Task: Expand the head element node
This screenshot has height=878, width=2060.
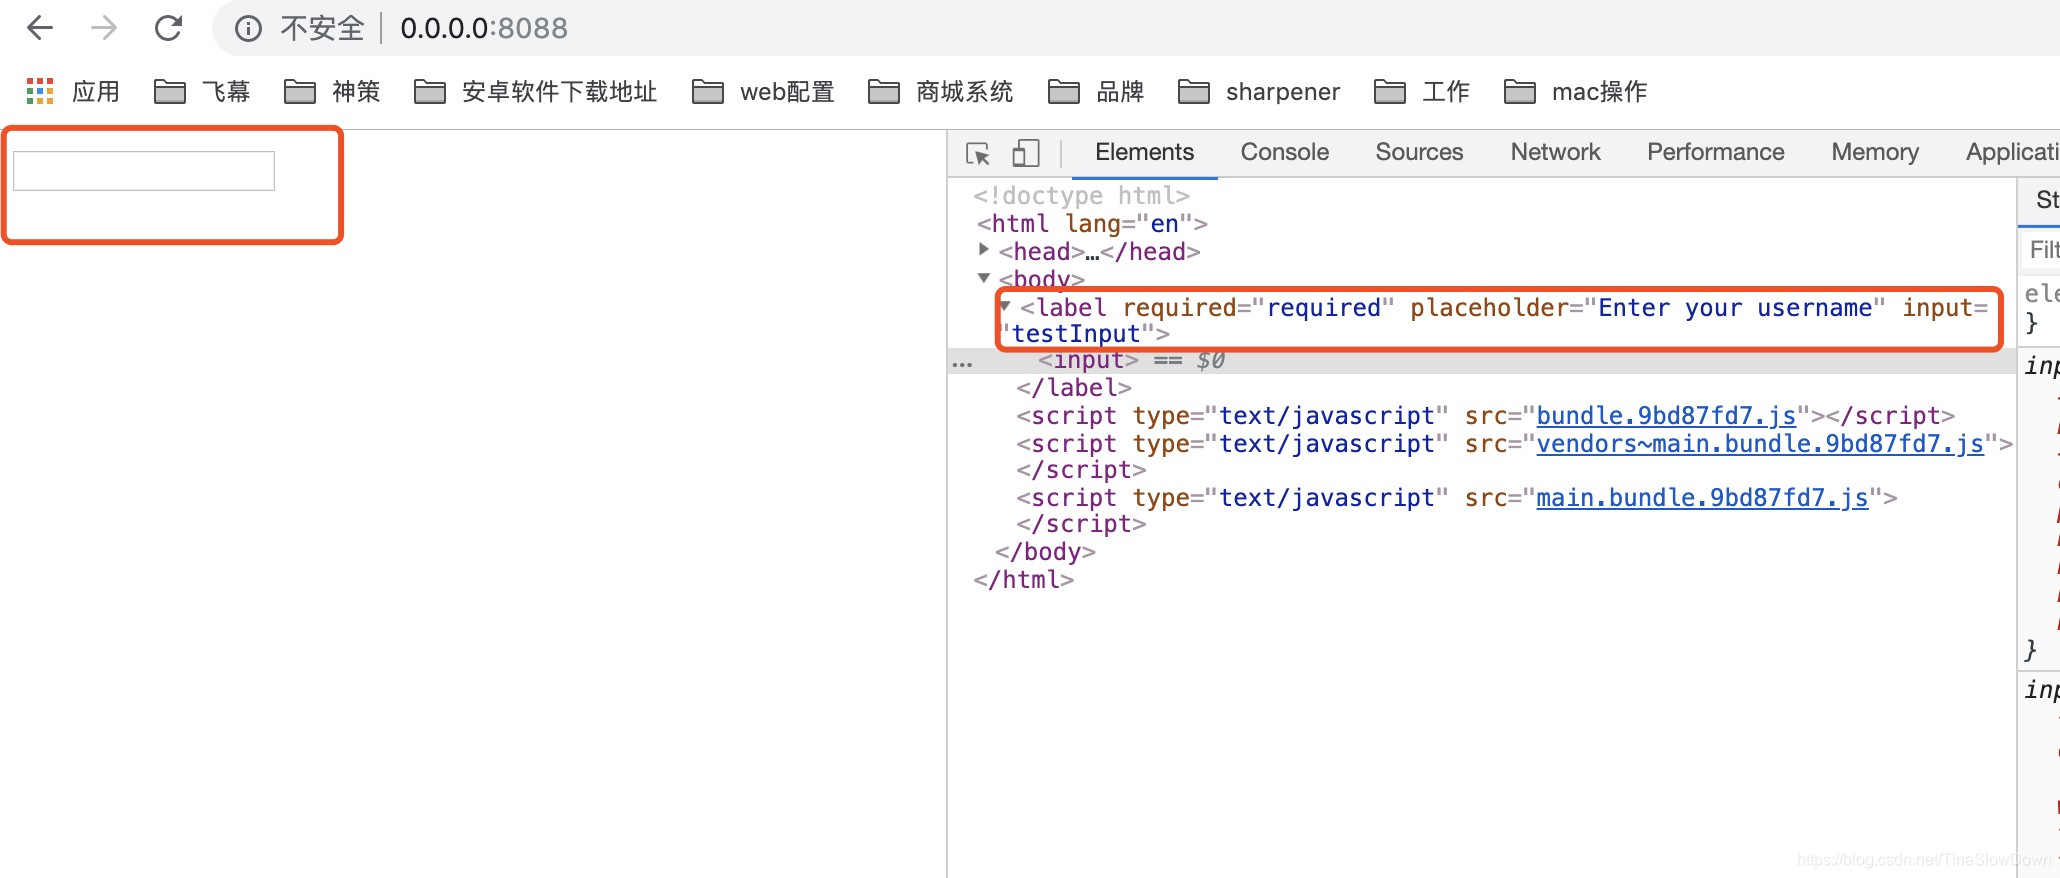Action: [x=984, y=250]
